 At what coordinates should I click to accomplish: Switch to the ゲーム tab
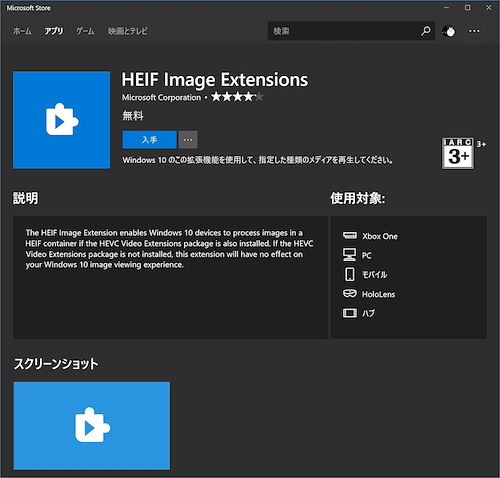[x=85, y=31]
